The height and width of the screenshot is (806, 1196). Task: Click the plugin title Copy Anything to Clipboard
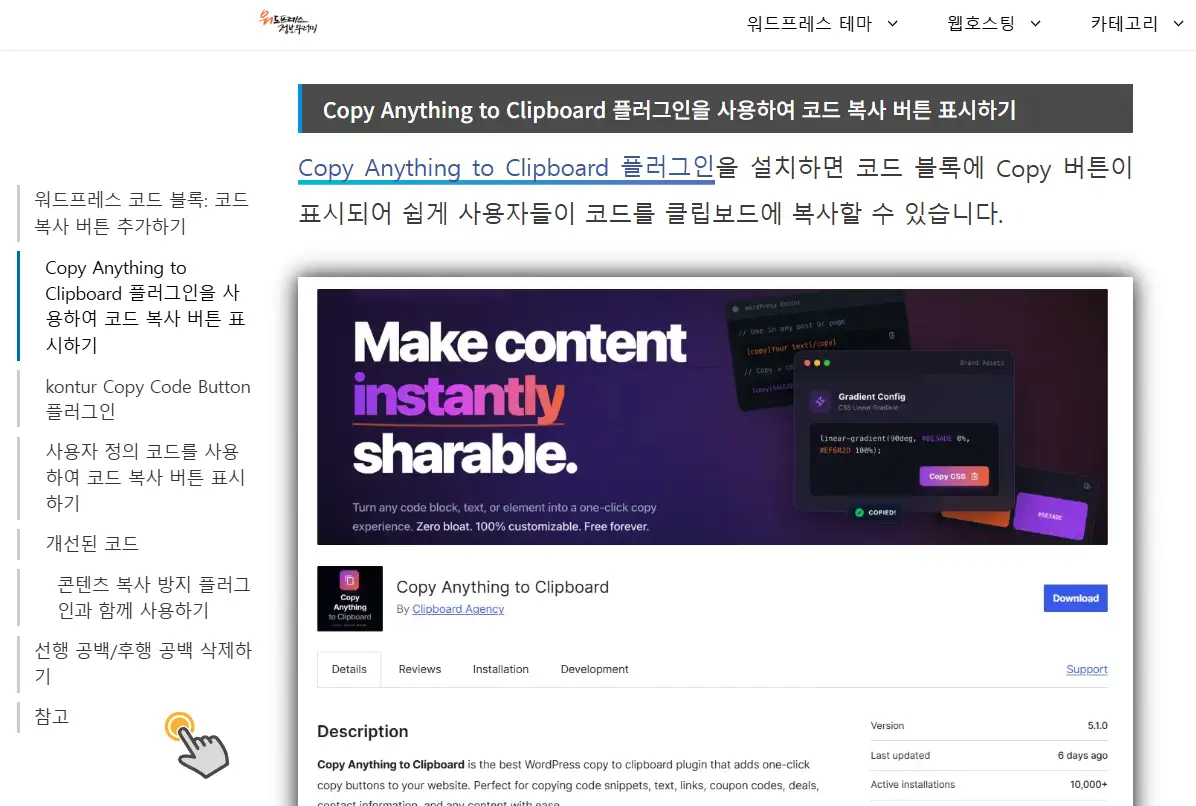tap(503, 587)
